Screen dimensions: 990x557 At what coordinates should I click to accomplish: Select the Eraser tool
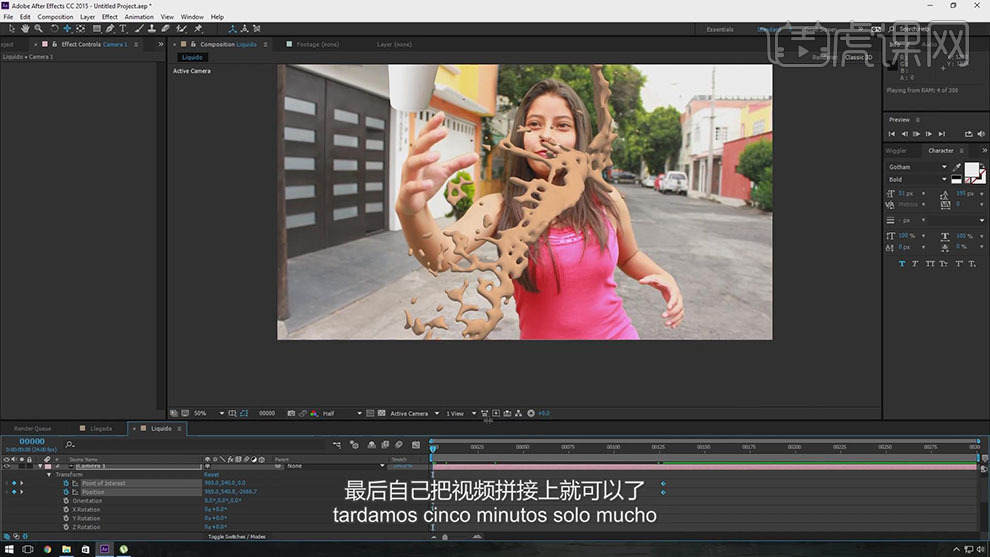(165, 28)
